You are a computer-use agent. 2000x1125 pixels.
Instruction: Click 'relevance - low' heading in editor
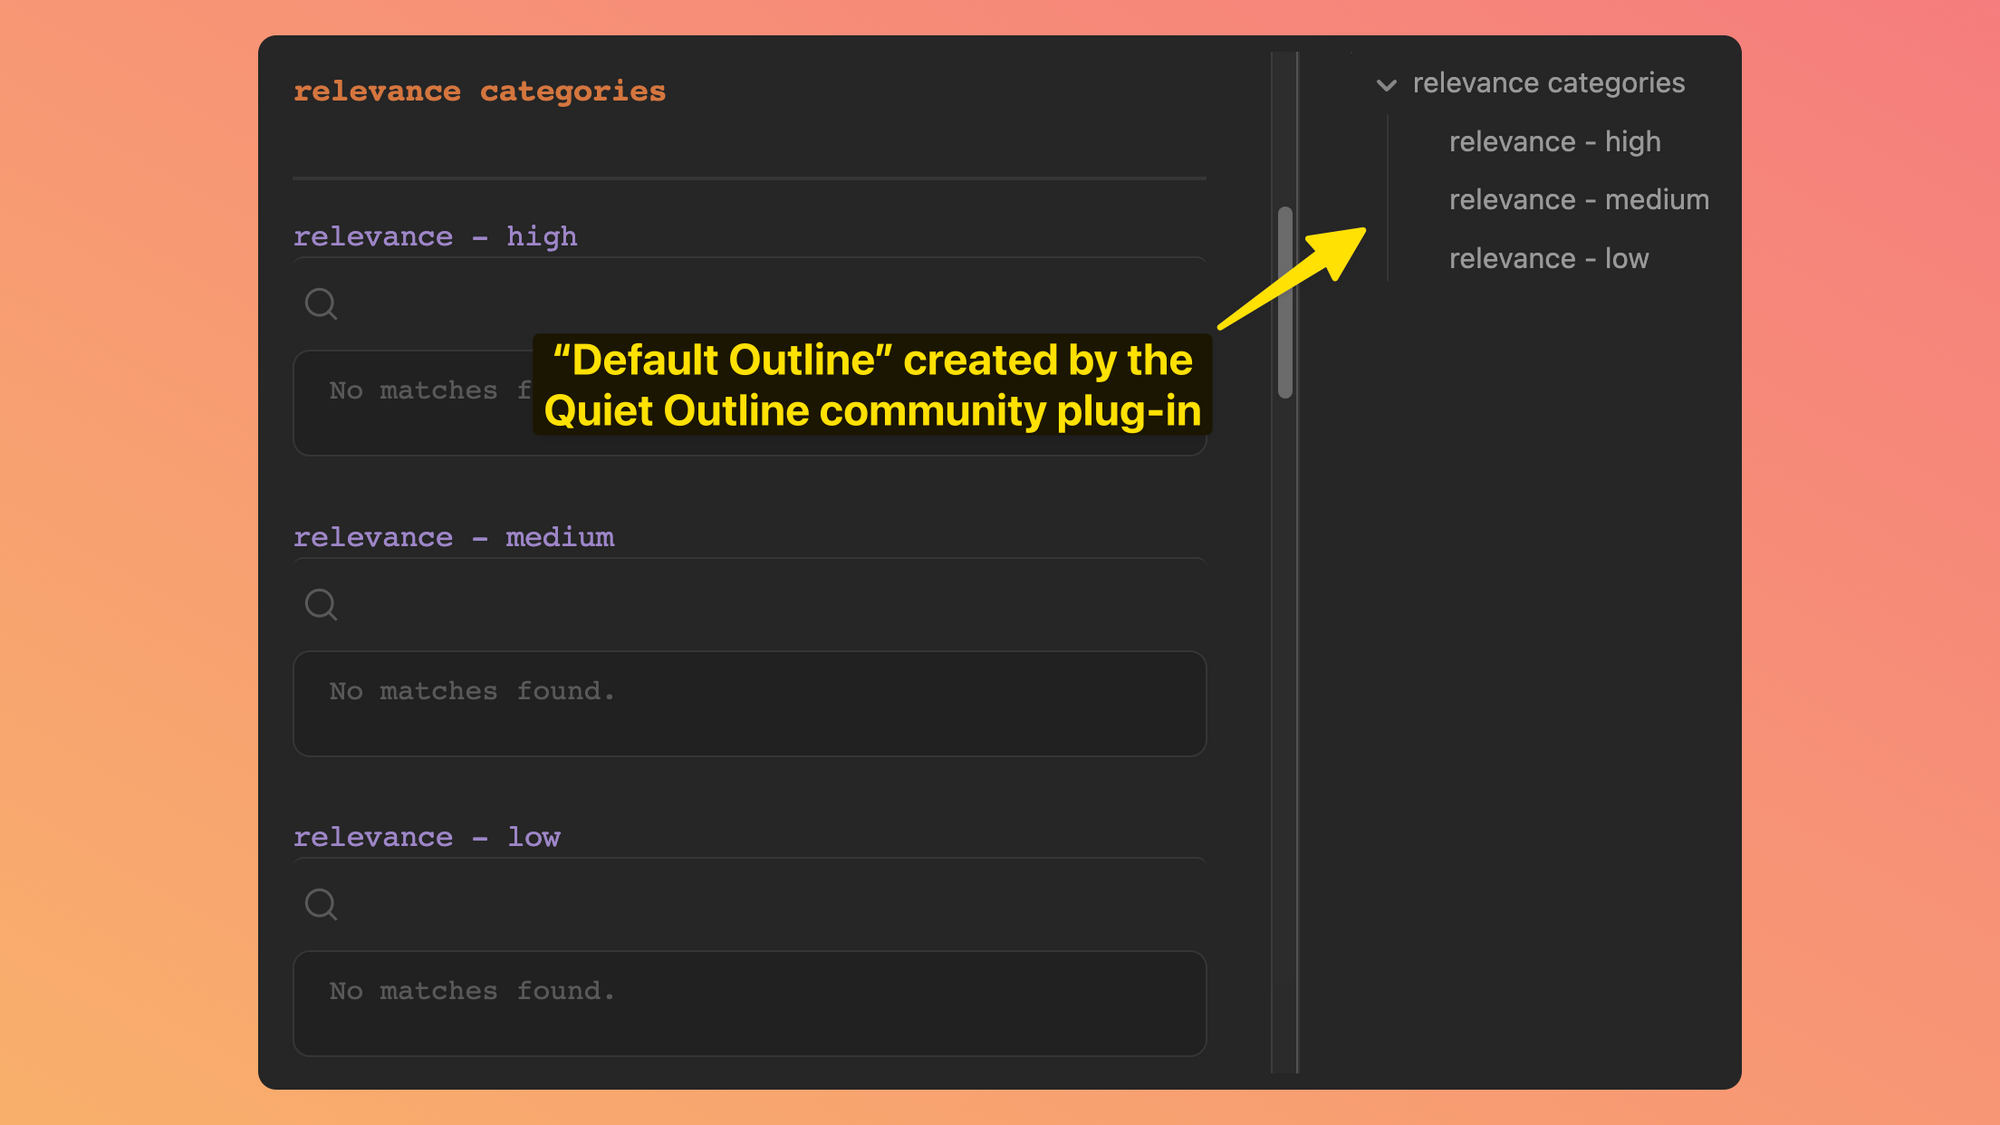(426, 837)
